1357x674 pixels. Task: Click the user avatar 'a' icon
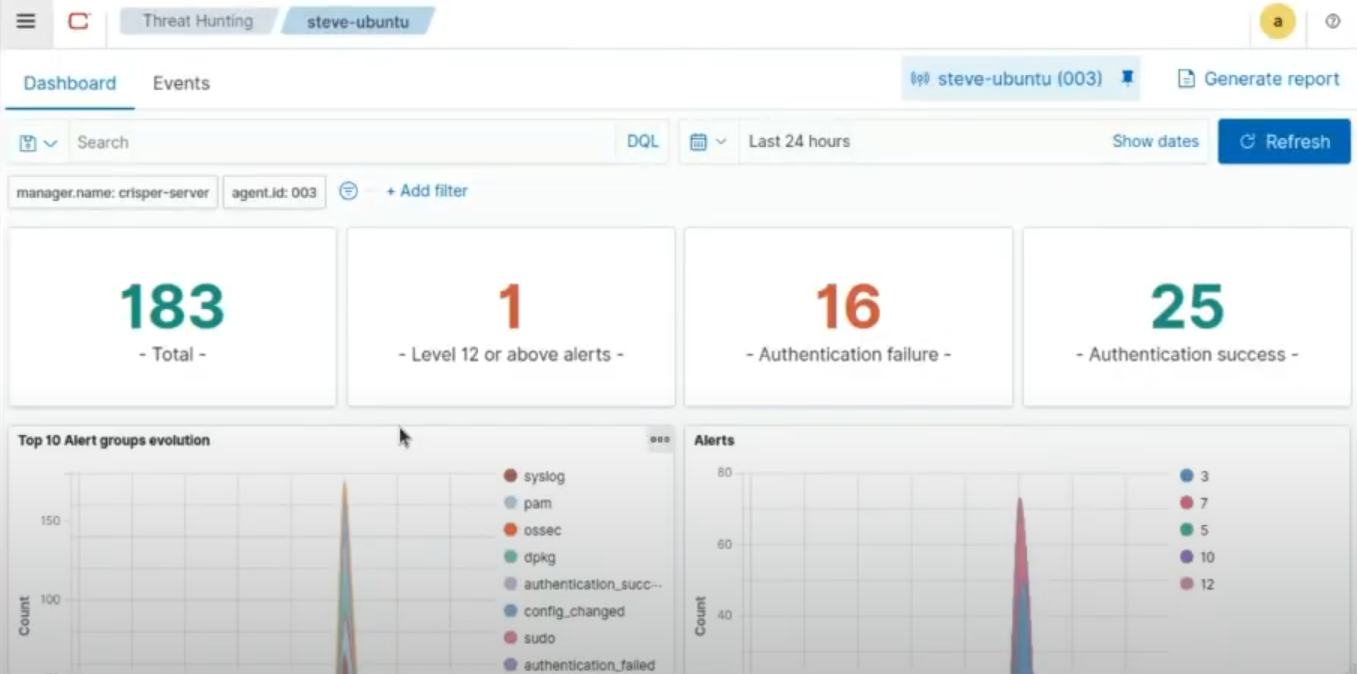[1277, 21]
